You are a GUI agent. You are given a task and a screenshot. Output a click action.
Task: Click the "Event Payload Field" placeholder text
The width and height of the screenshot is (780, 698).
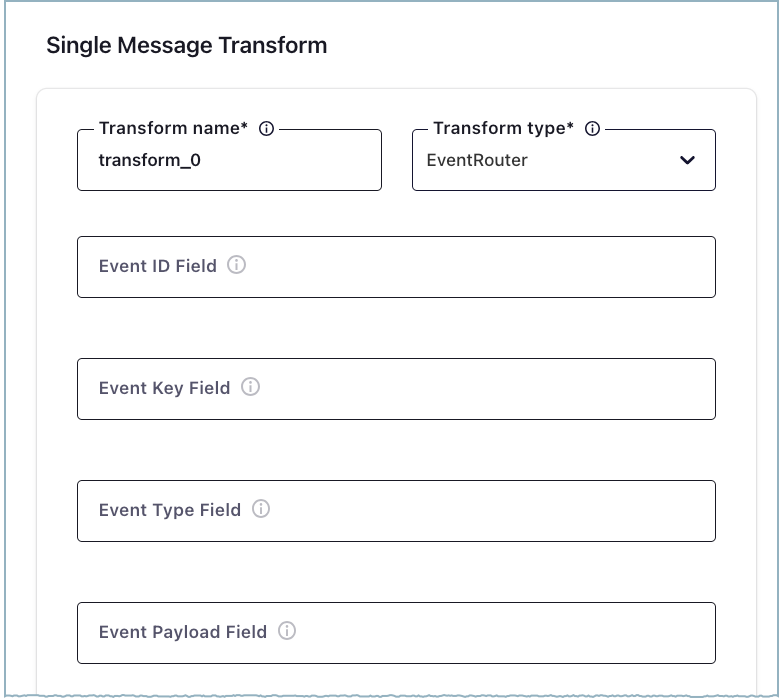pyautogui.click(x=183, y=633)
